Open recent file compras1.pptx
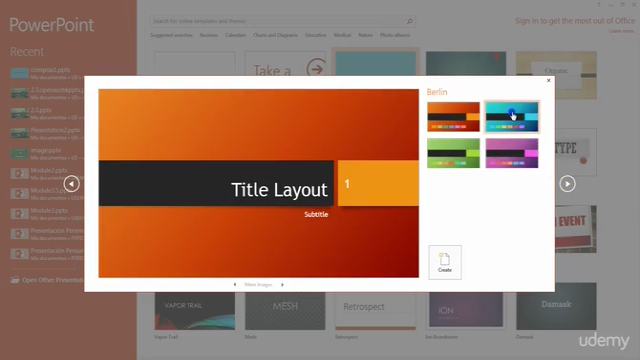640x360 pixels. tap(47, 73)
